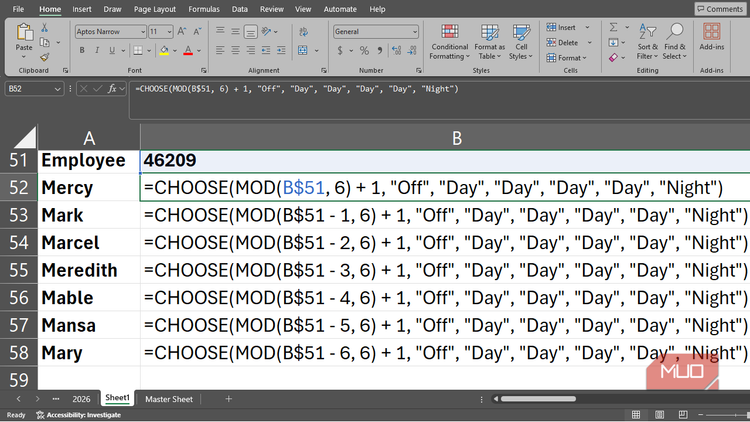Image resolution: width=750 pixels, height=422 pixels.
Task: Switch to the Formulas ribbon tab
Action: point(204,9)
